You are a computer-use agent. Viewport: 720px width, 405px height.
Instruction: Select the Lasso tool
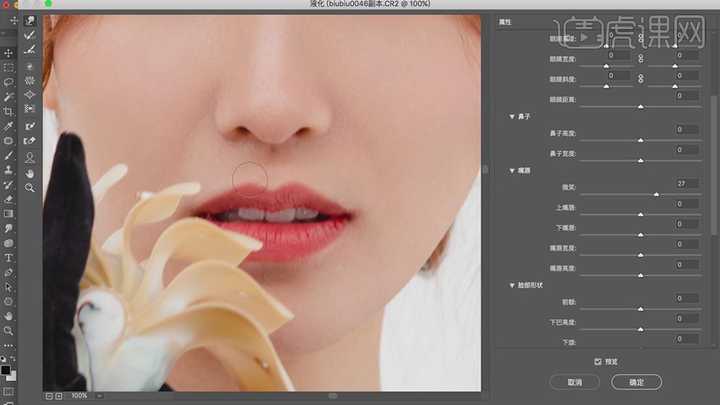8,82
